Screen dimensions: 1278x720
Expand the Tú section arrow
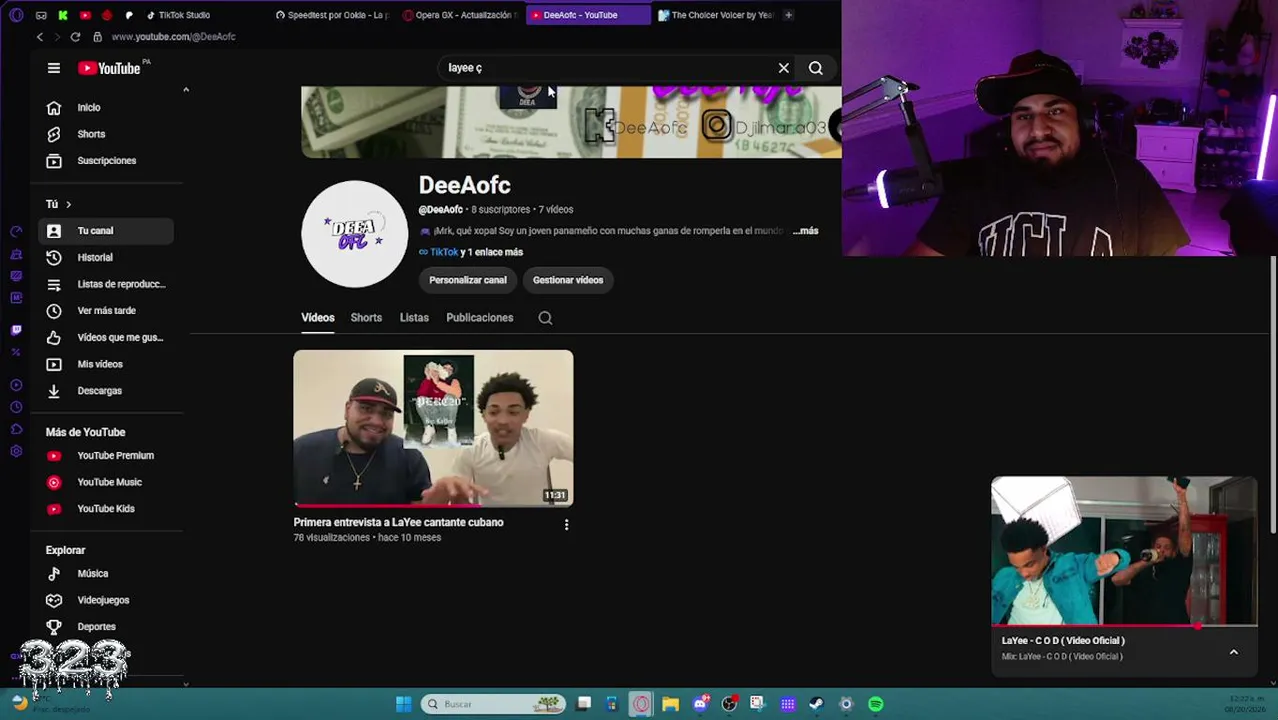[x=68, y=204]
